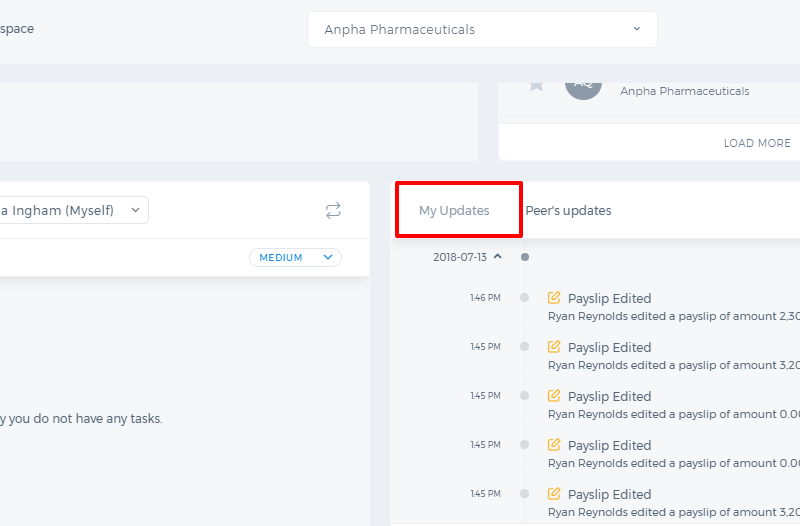Open the MEDIUM priority dropdown

tap(295, 257)
